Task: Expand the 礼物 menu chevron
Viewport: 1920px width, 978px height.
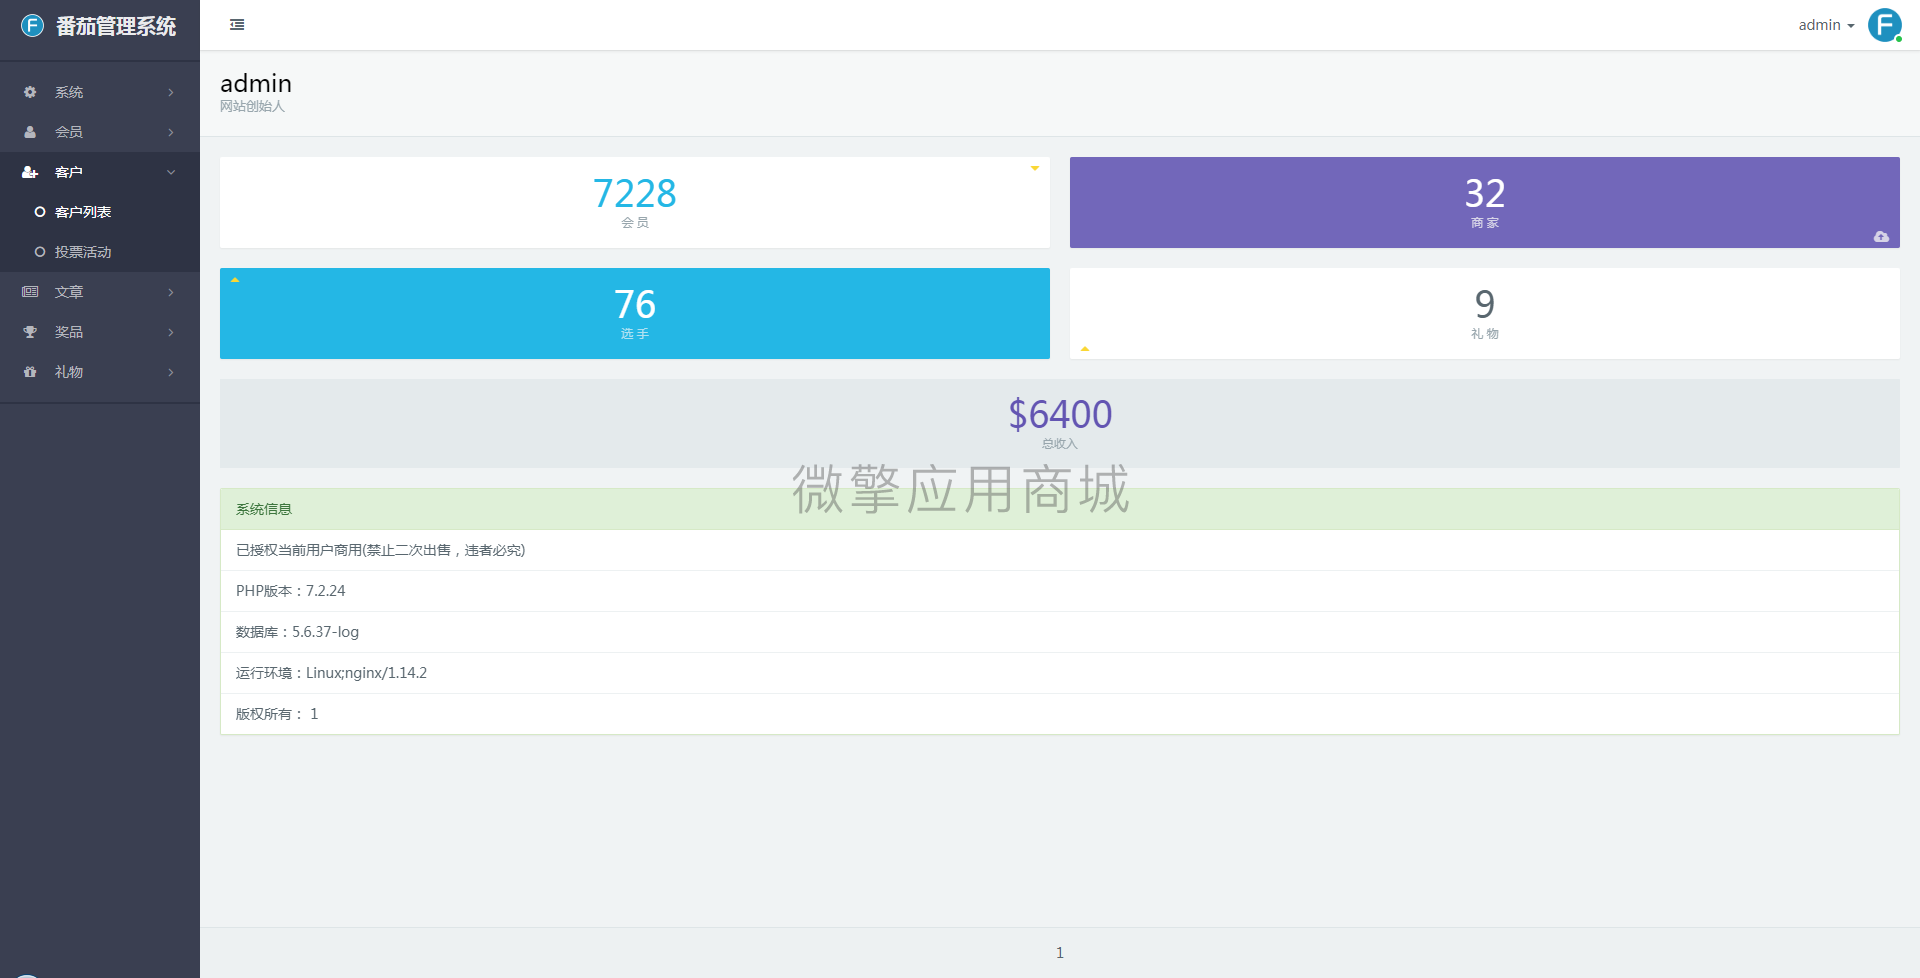Action: click(171, 372)
